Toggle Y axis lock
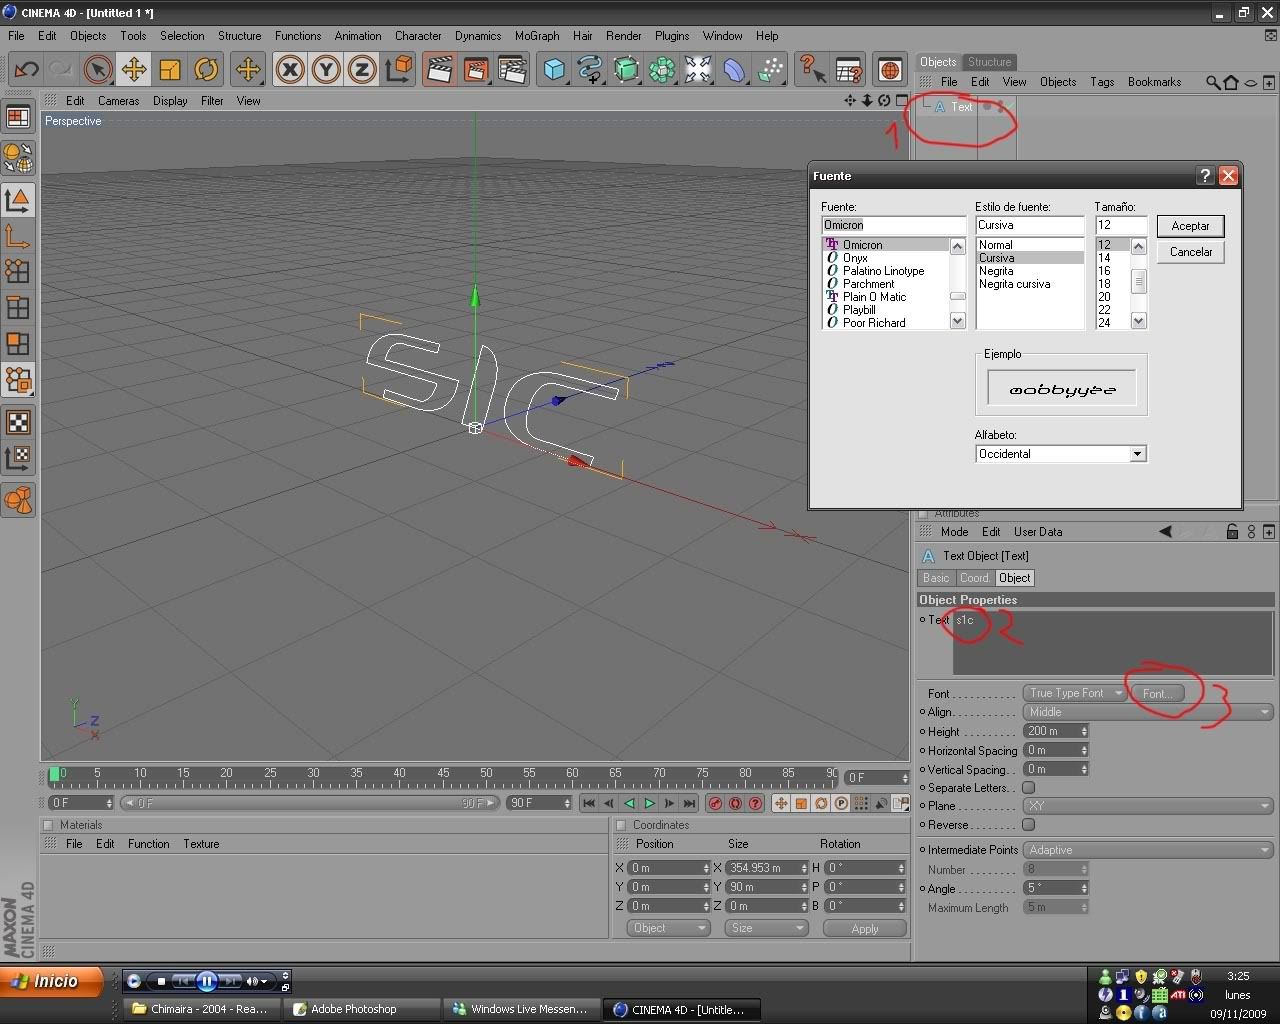1280x1024 pixels. pos(326,69)
